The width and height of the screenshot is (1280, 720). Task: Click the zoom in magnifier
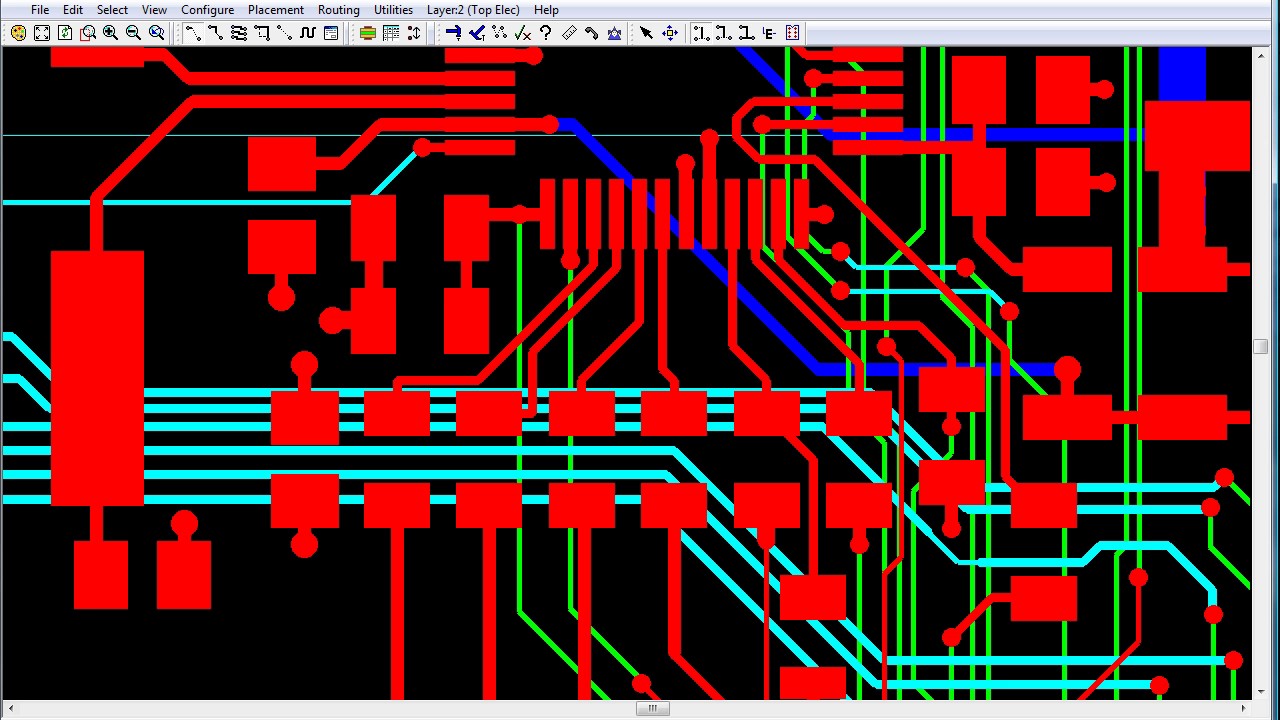(x=110, y=33)
